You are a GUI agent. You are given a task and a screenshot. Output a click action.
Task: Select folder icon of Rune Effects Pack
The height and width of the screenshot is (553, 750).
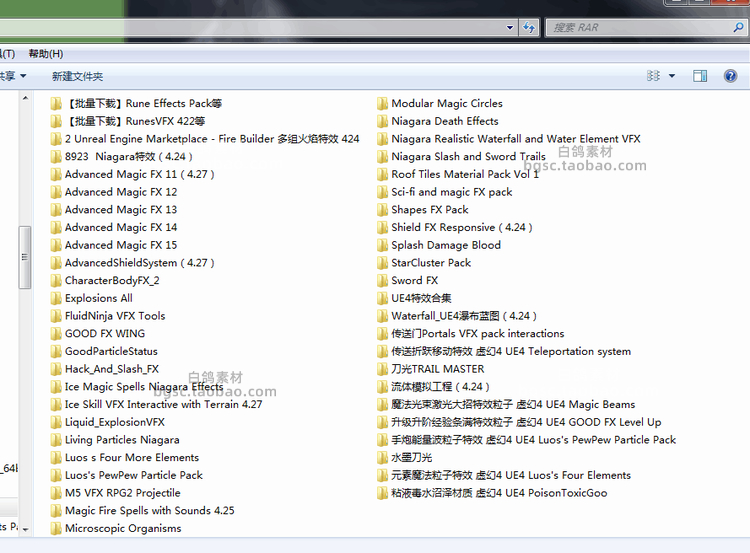tap(56, 103)
